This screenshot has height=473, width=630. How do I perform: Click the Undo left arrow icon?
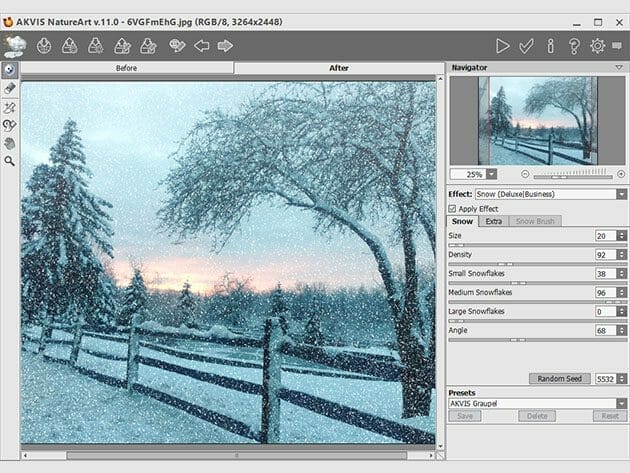coord(201,45)
